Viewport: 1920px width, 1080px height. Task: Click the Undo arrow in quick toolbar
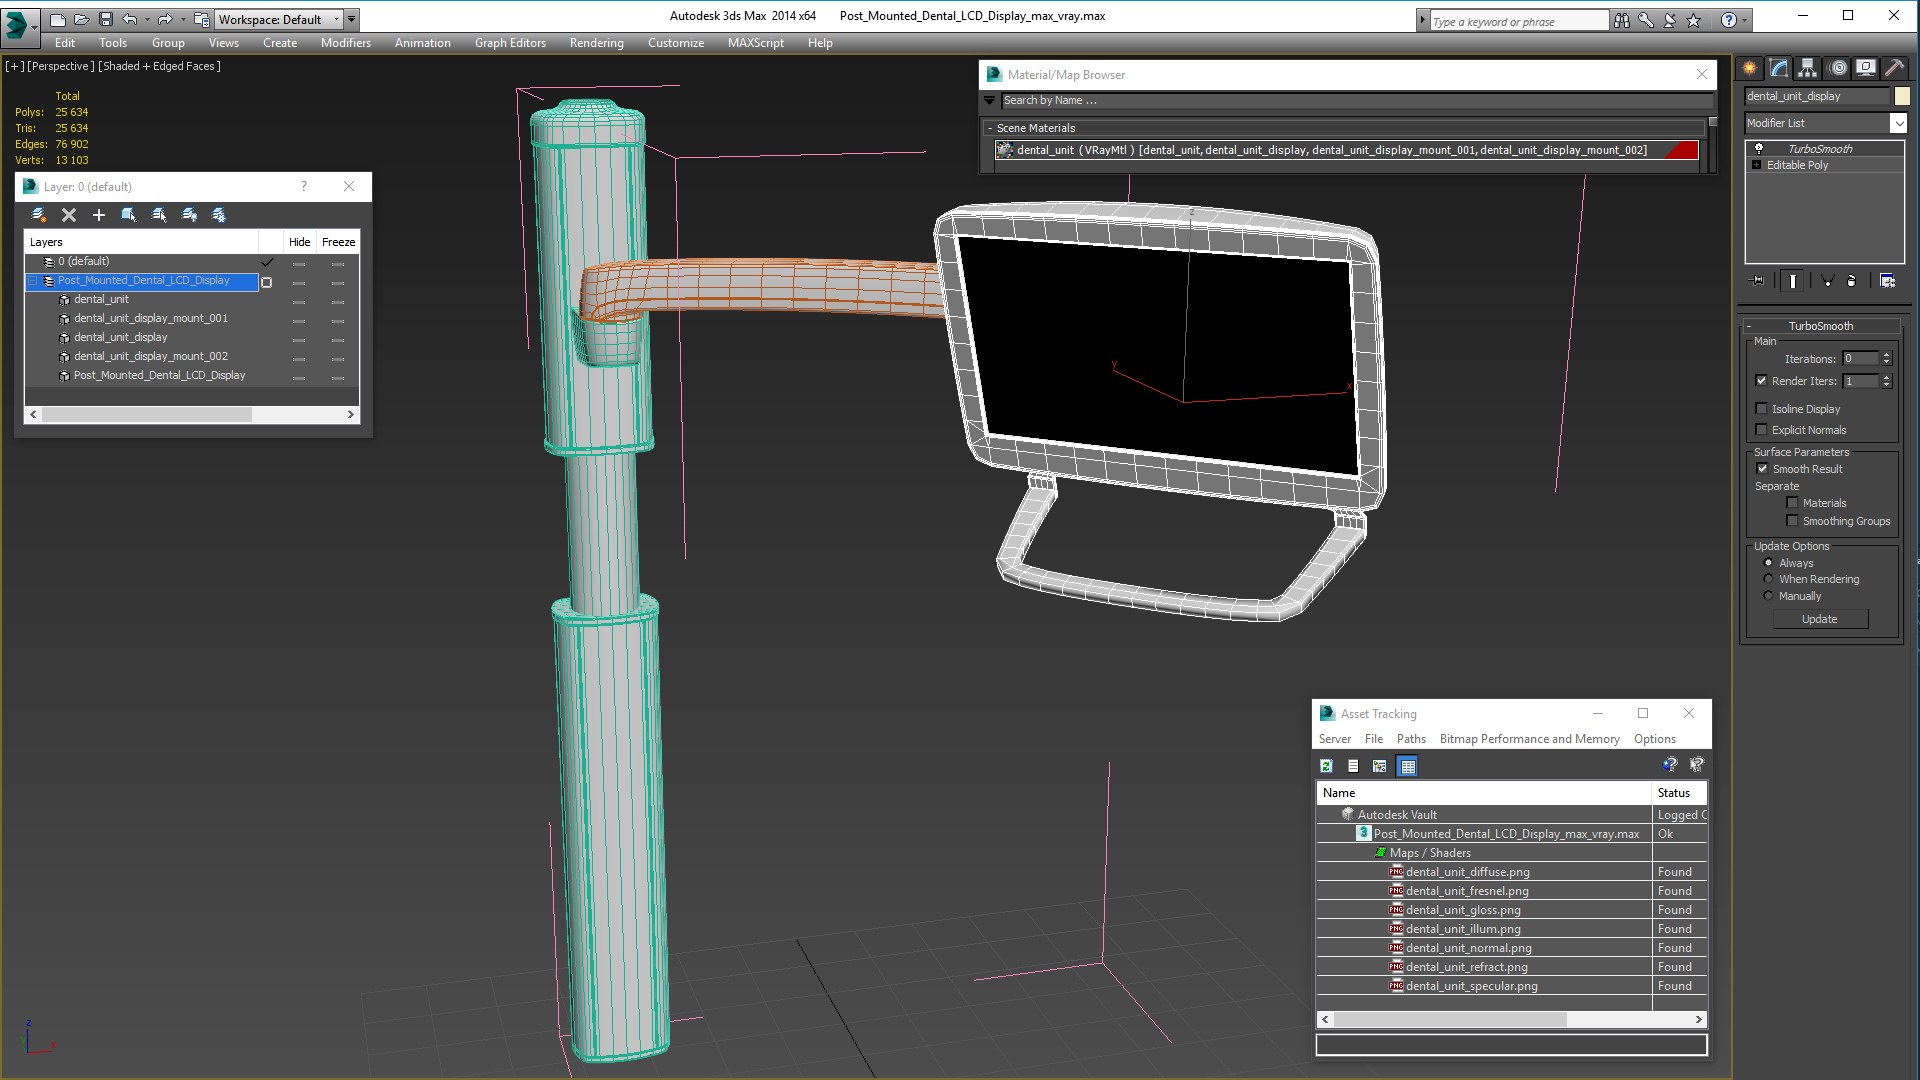[x=130, y=19]
